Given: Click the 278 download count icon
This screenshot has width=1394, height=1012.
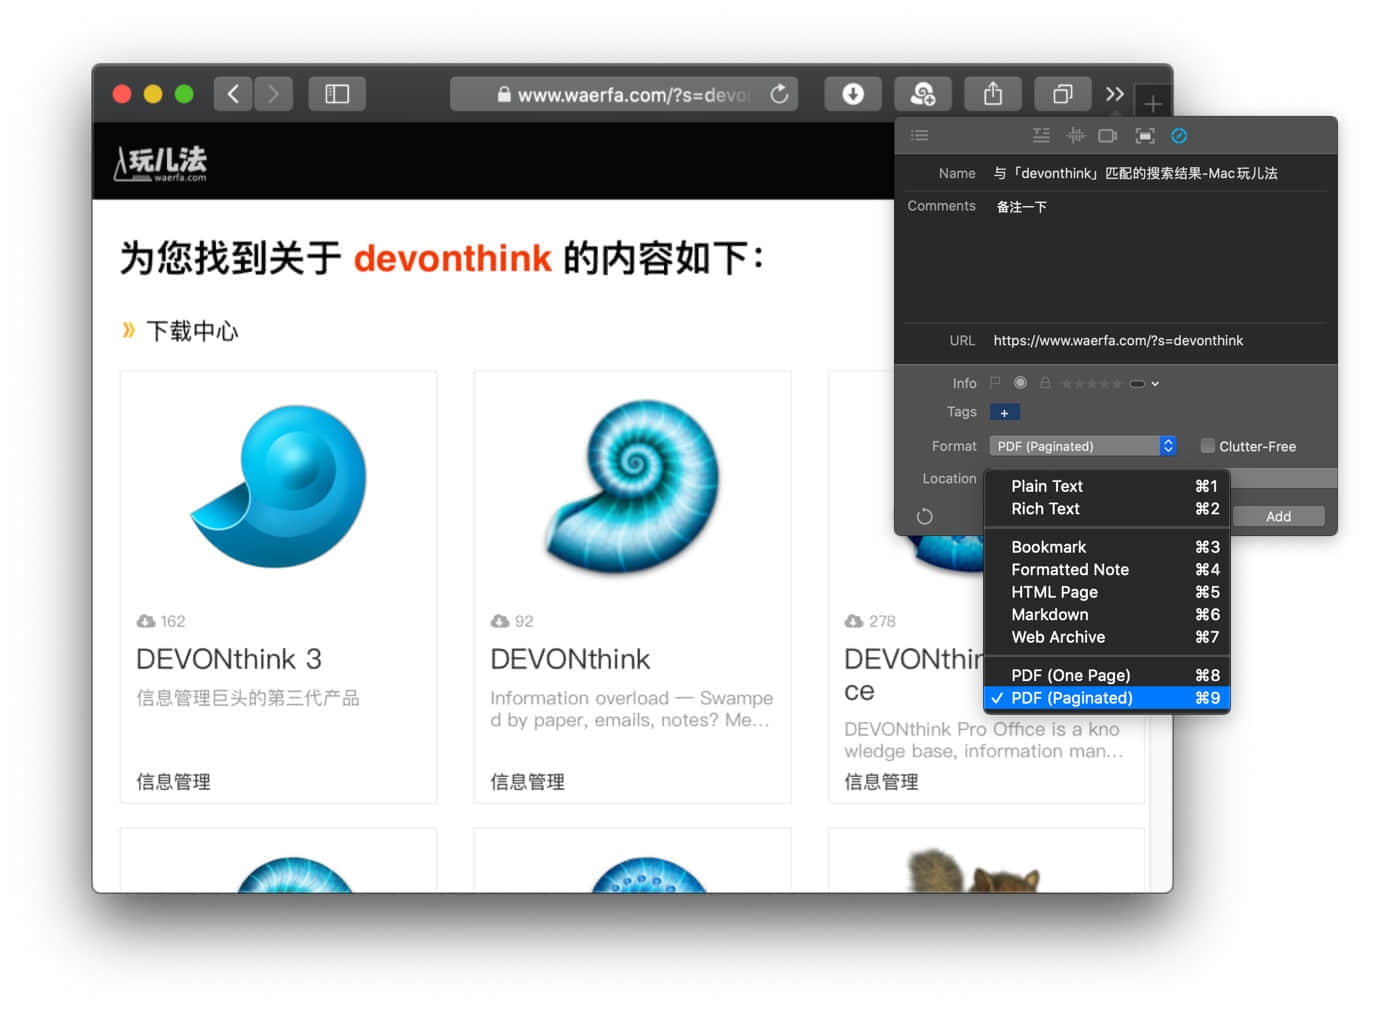Looking at the screenshot, I should (x=854, y=621).
